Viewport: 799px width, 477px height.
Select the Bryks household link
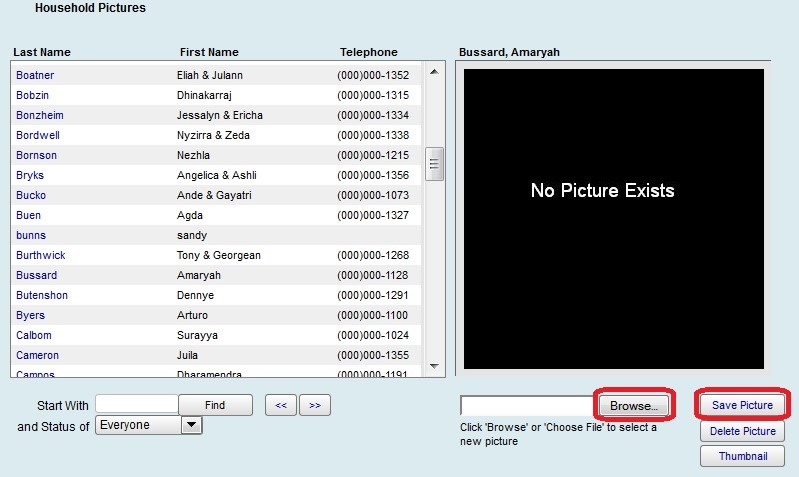[x=30, y=175]
